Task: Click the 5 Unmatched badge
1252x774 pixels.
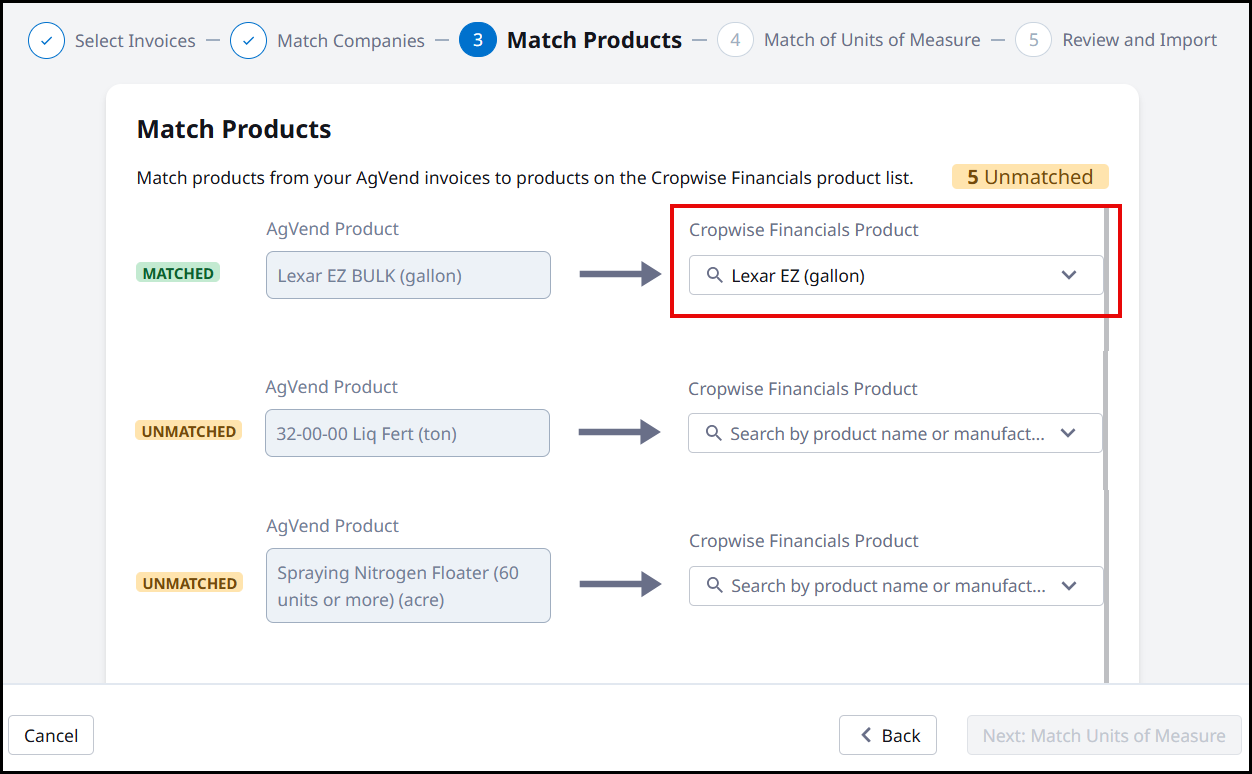Action: (x=1030, y=177)
